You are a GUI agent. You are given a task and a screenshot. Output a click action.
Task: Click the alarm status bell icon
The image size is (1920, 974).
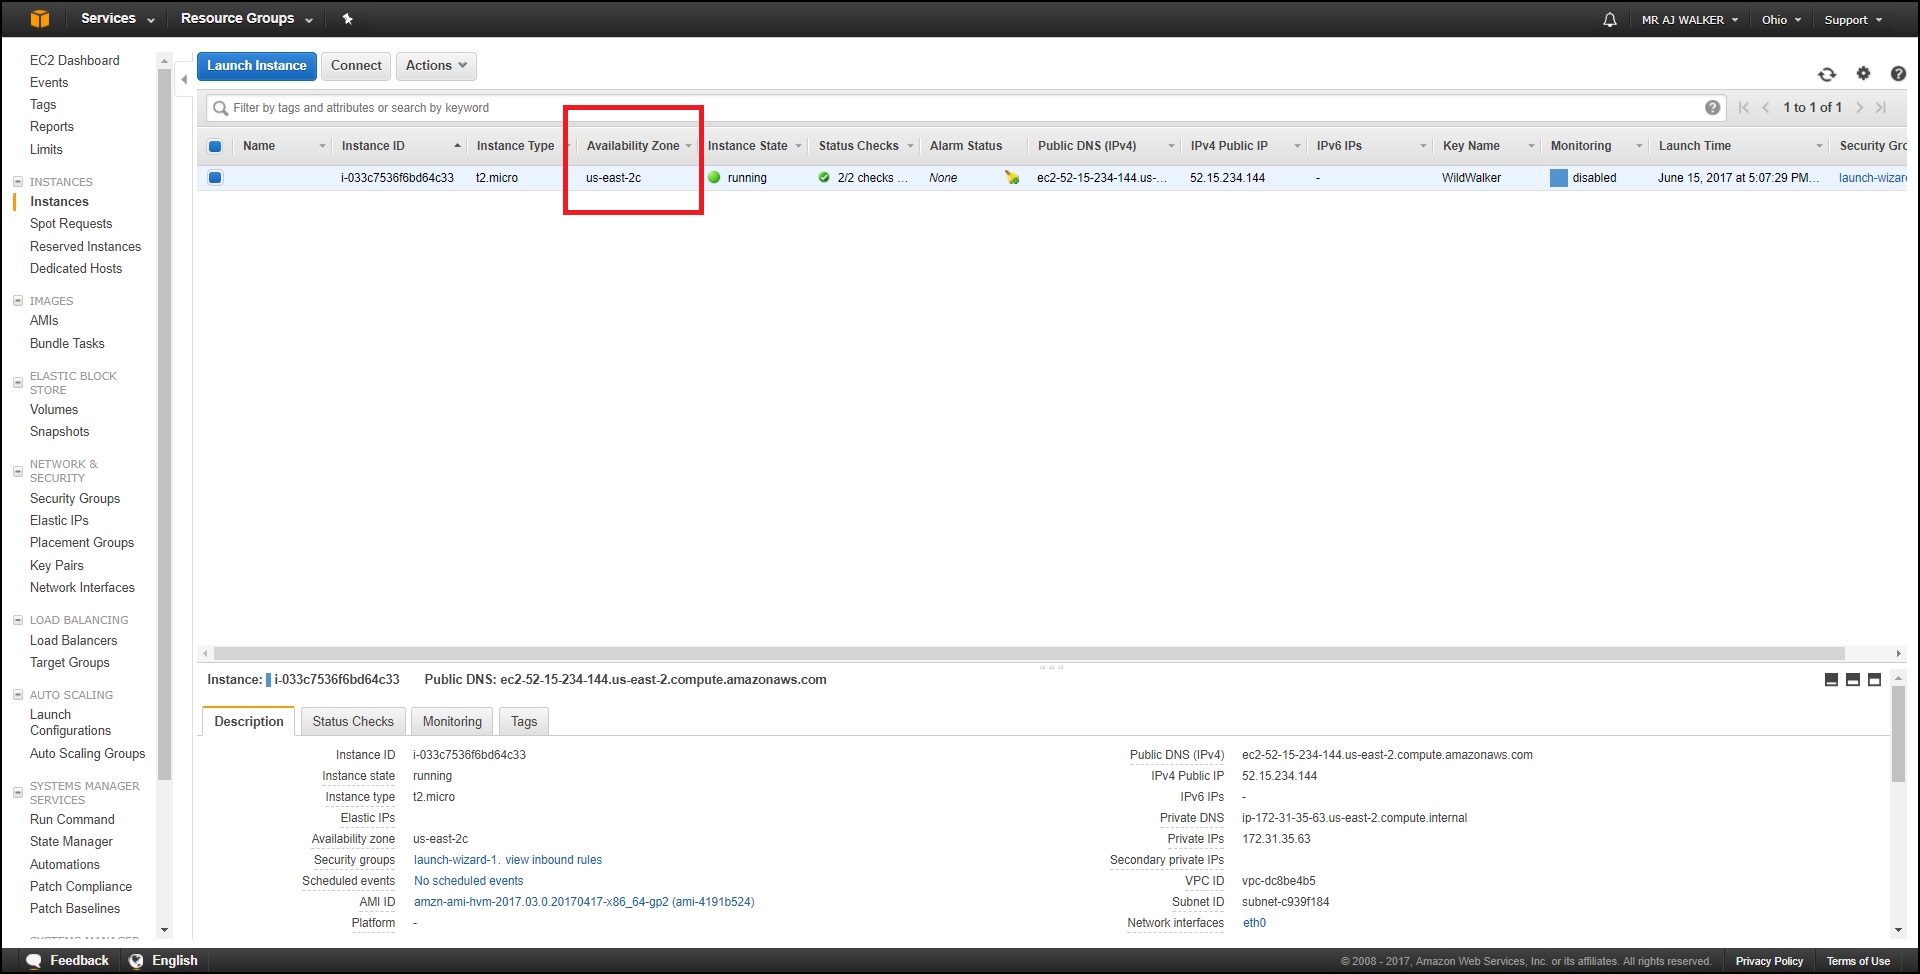pos(1012,178)
